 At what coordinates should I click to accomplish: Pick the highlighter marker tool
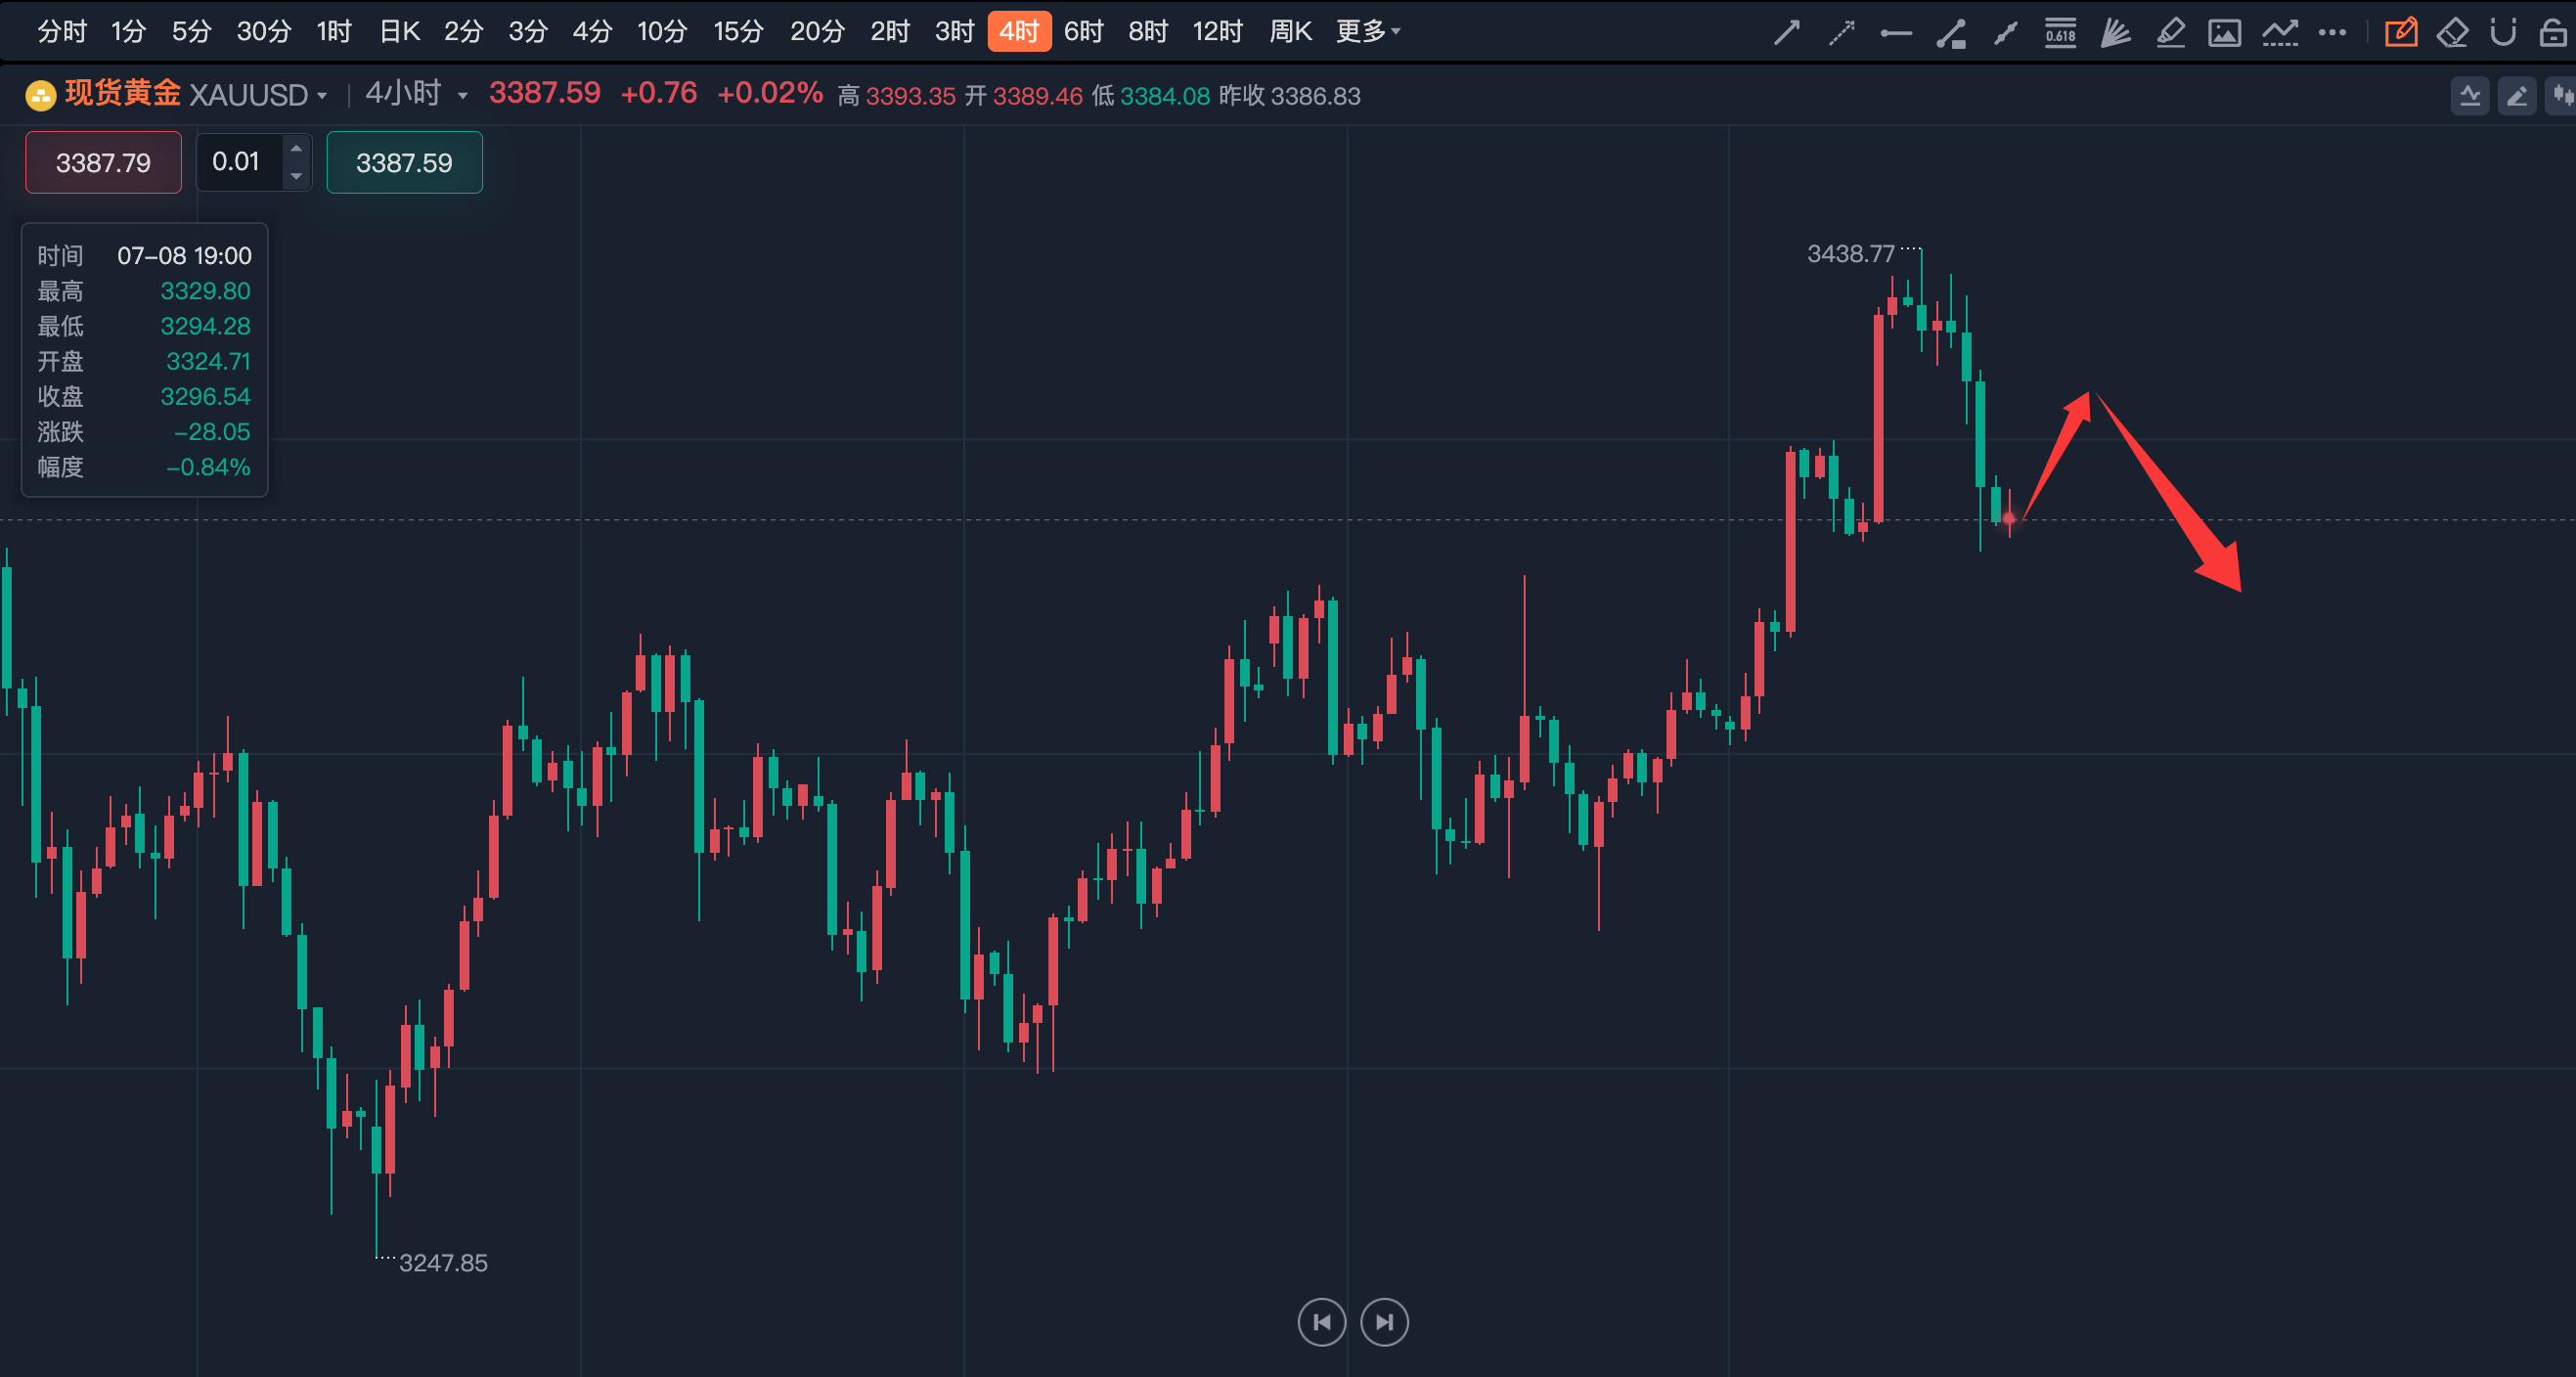click(2170, 33)
